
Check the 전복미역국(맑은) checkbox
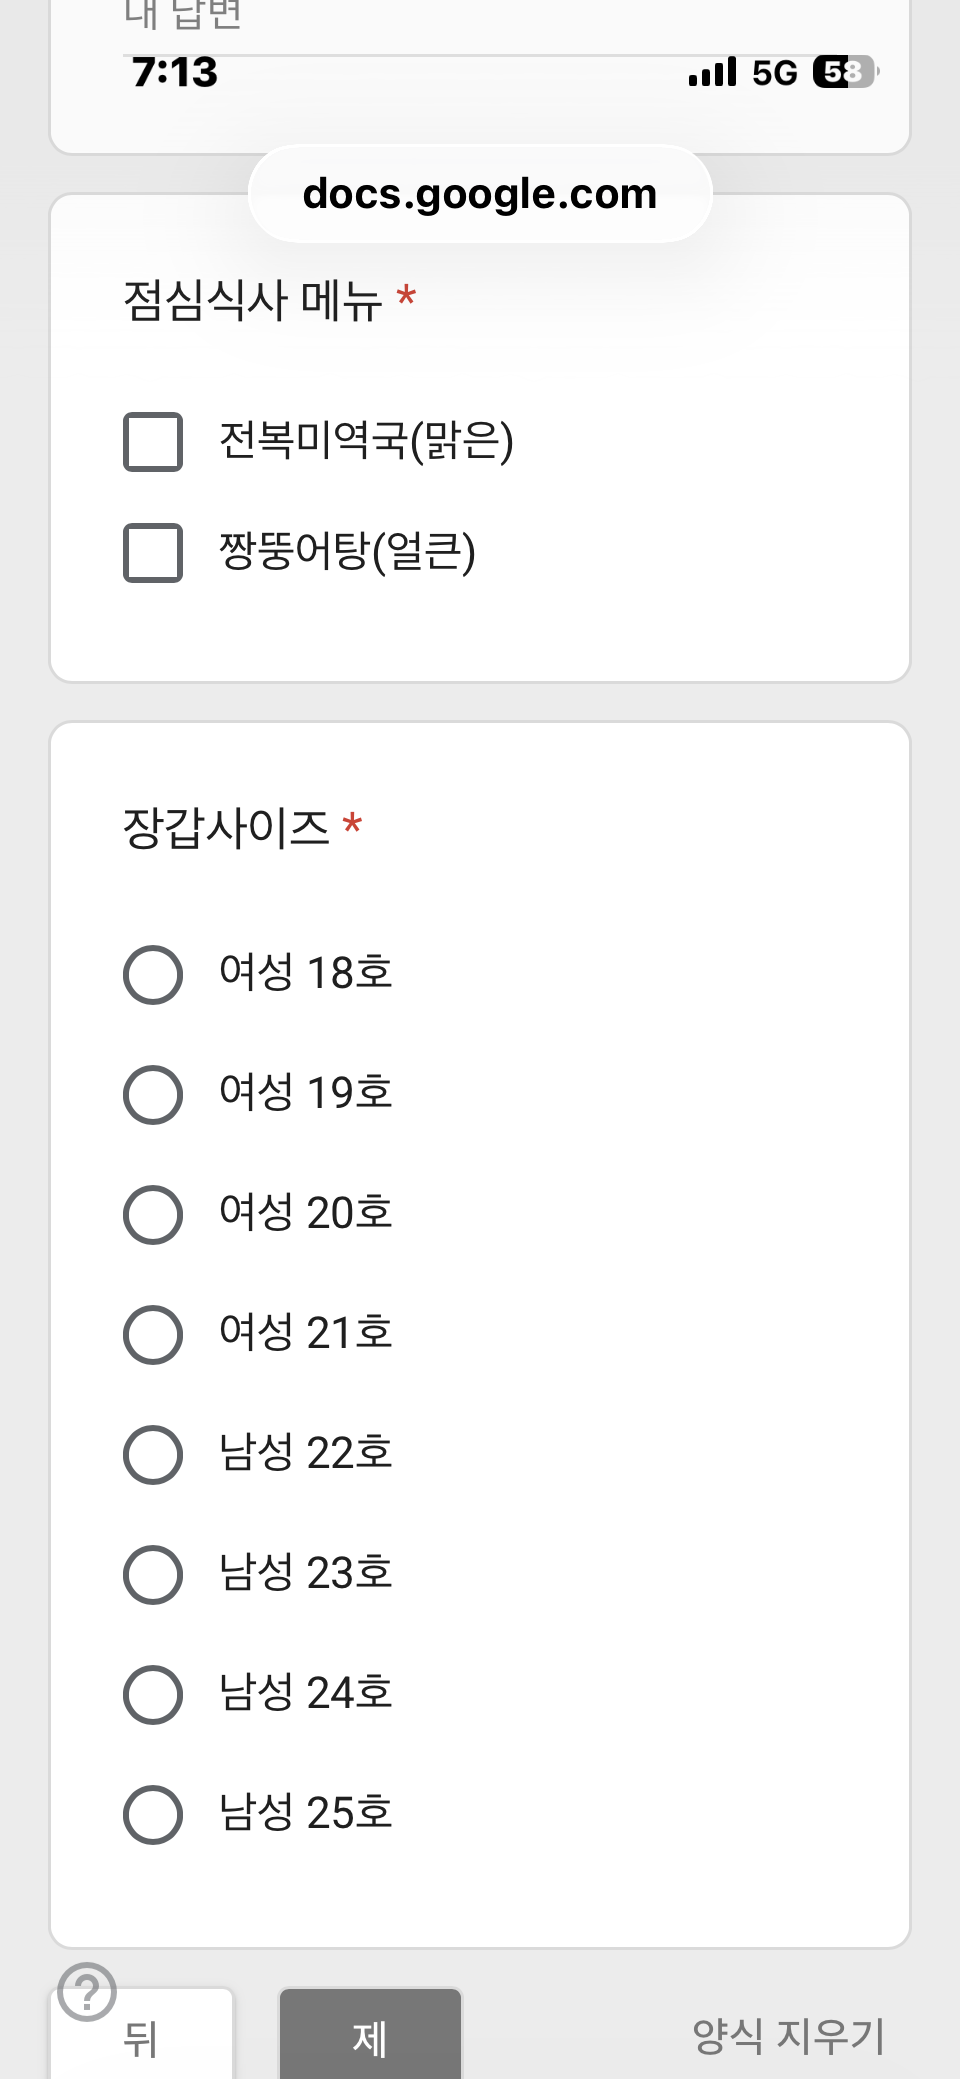tap(153, 441)
